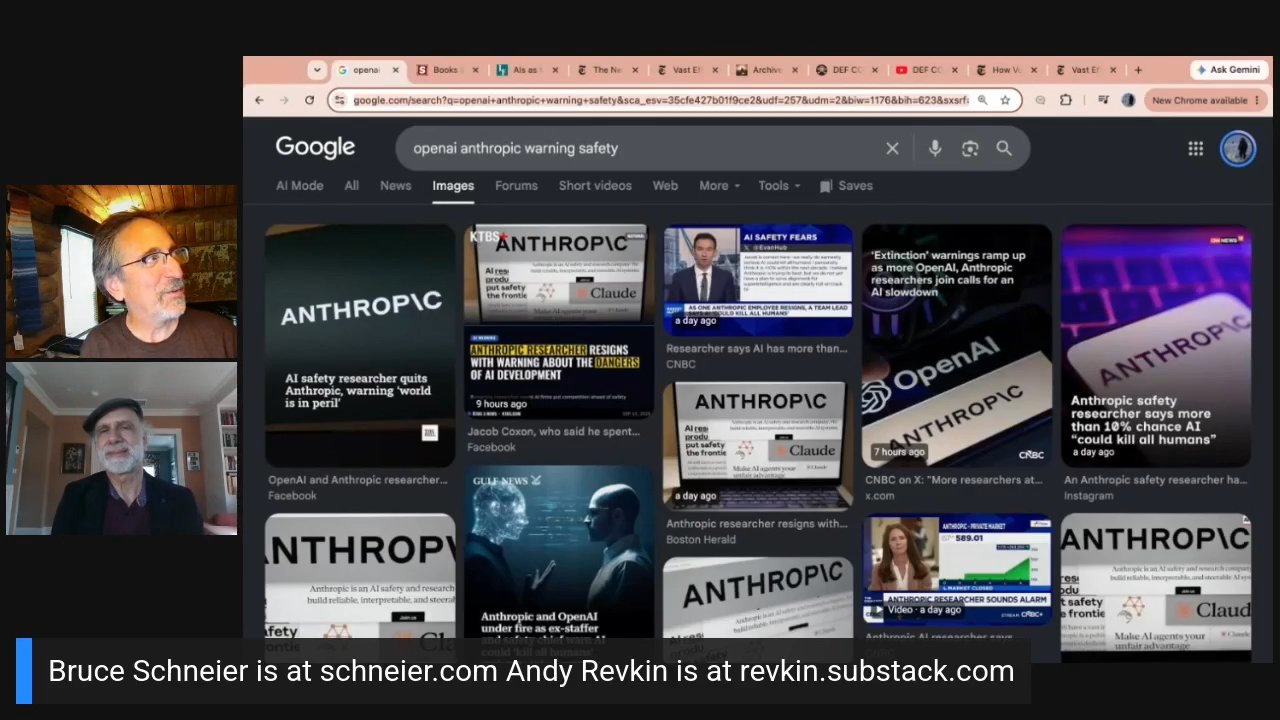Image resolution: width=1280 pixels, height=720 pixels.
Task: Close the active openai search tab
Action: tap(395, 70)
